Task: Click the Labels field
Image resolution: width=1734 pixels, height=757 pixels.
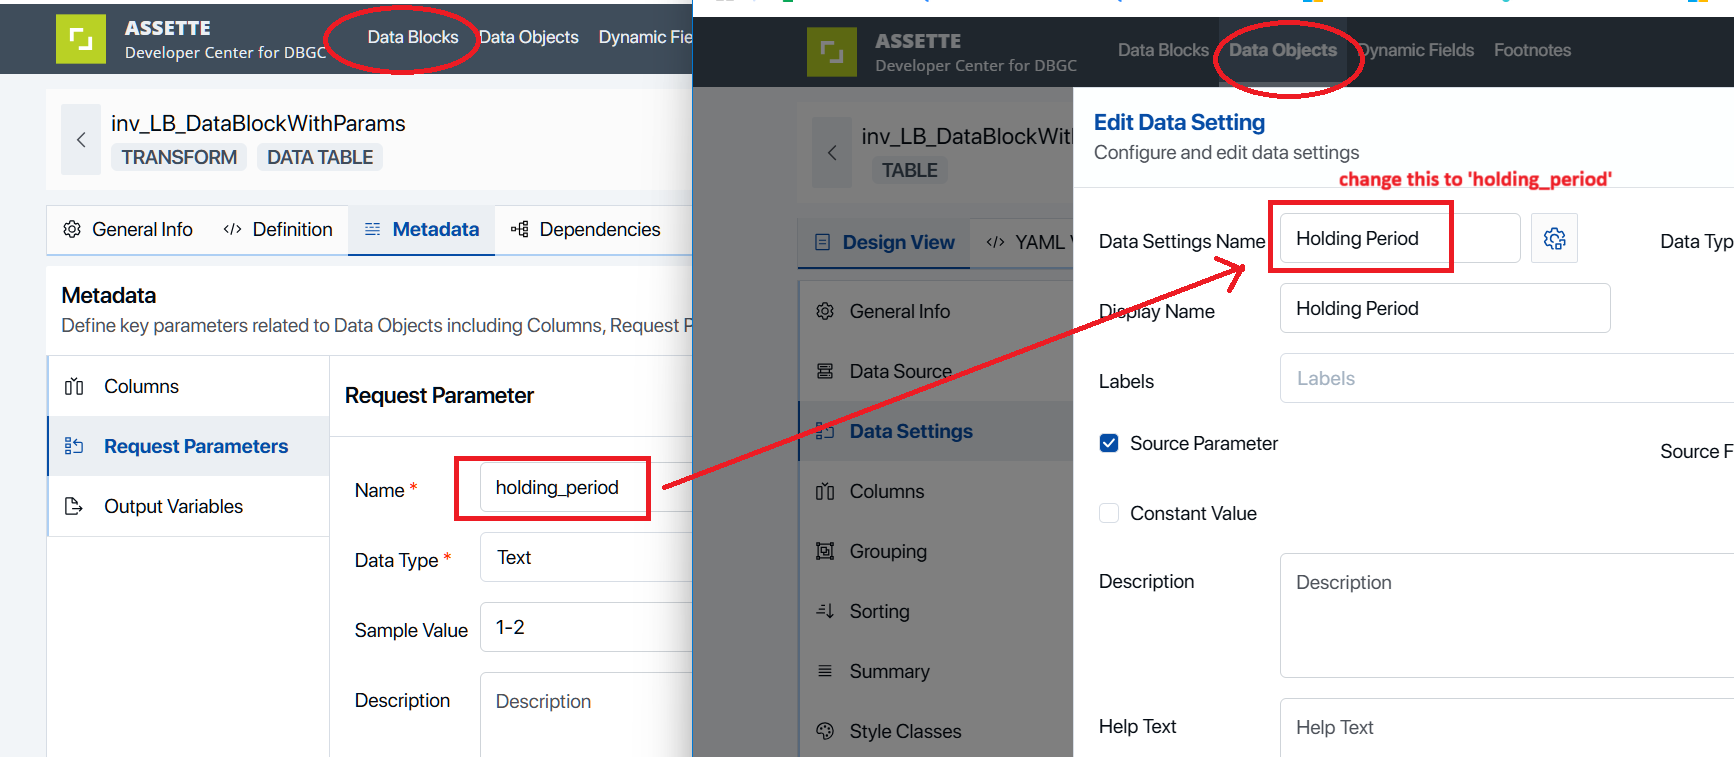Action: [x=1507, y=378]
